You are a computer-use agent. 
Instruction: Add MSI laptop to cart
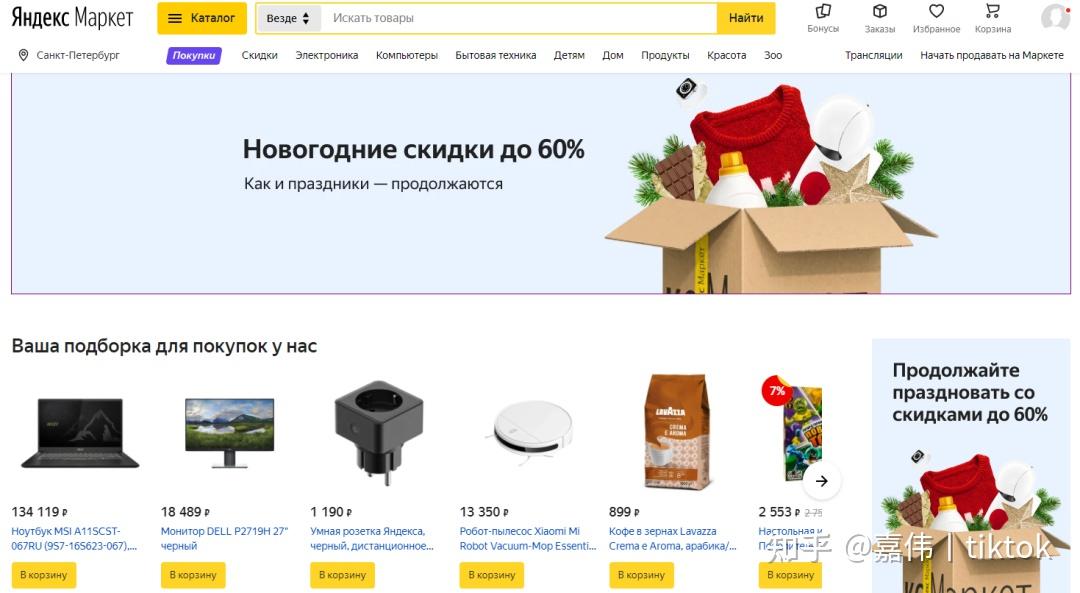click(x=43, y=574)
